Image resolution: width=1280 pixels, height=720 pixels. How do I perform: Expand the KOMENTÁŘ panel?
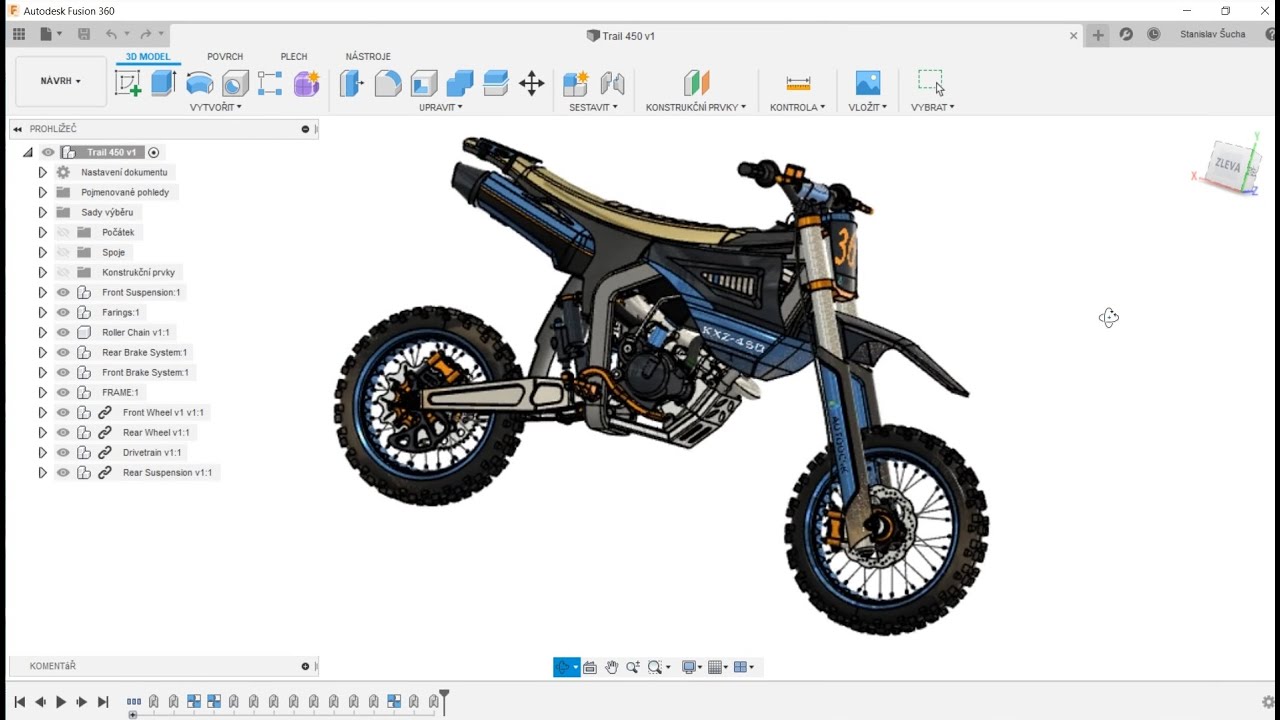(306, 666)
